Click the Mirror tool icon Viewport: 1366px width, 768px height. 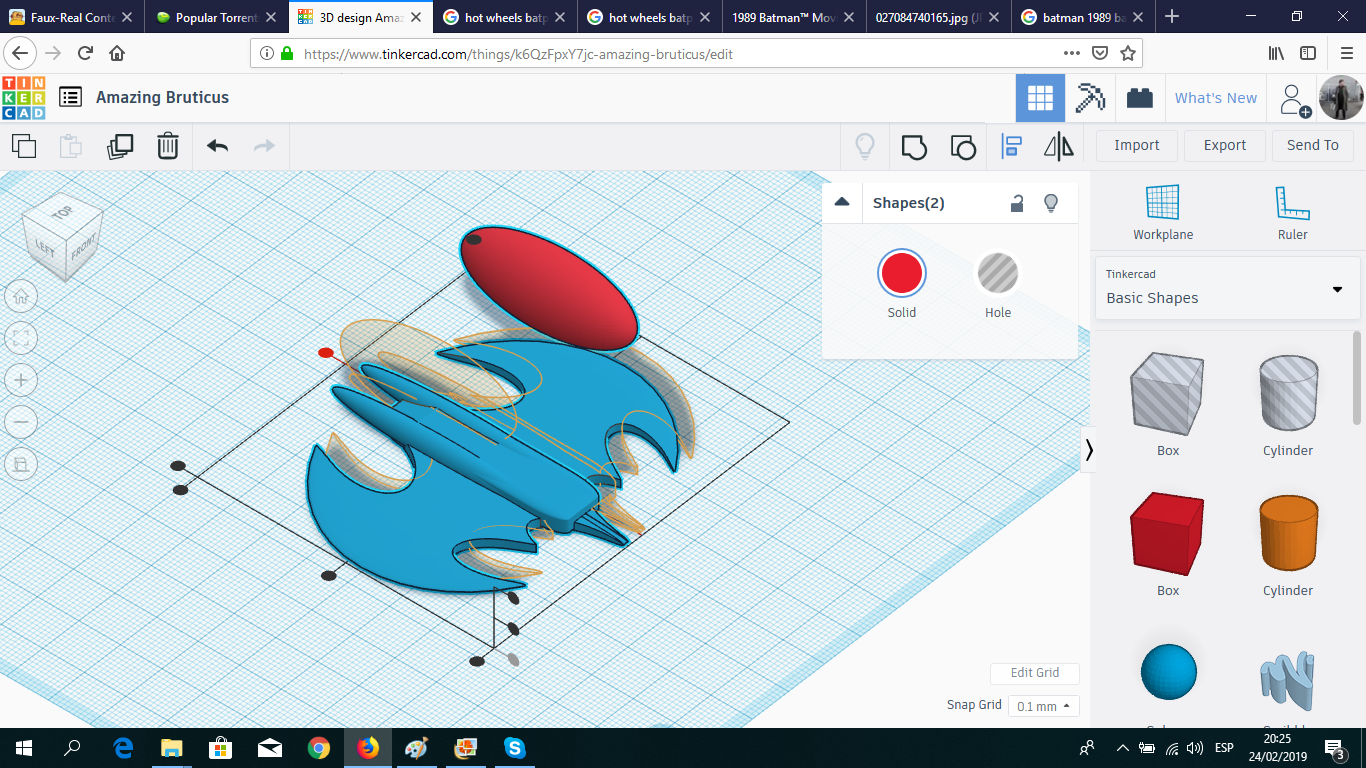1058,147
